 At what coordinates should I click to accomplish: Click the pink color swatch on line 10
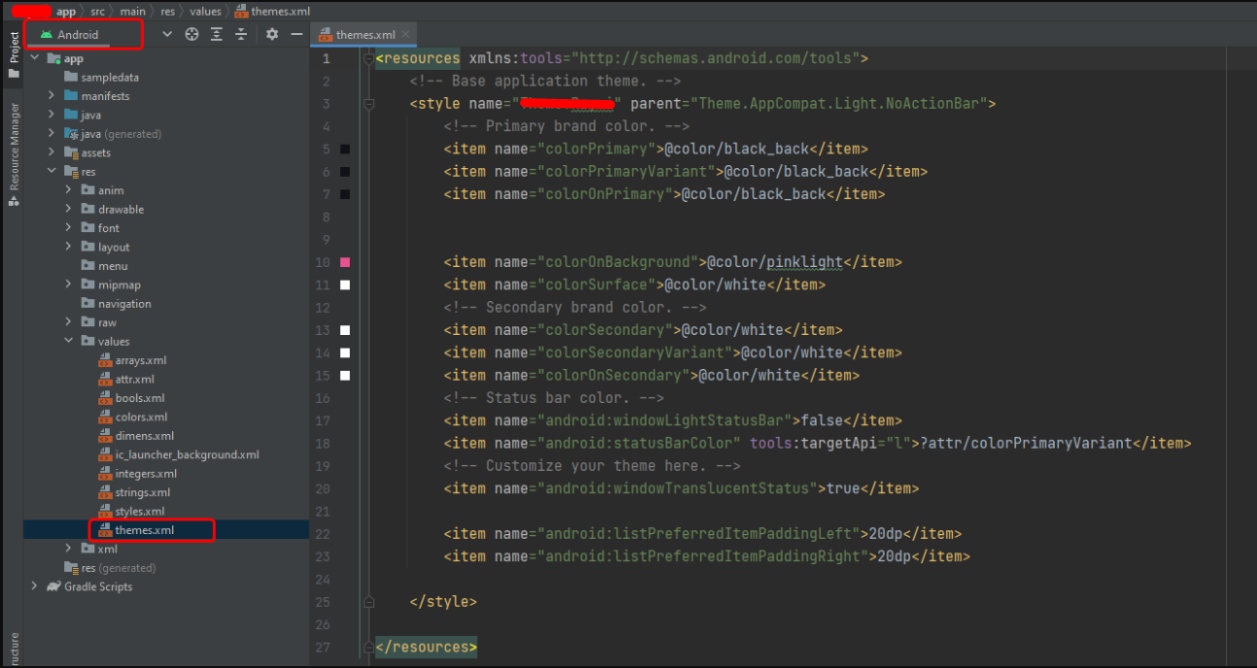(345, 262)
